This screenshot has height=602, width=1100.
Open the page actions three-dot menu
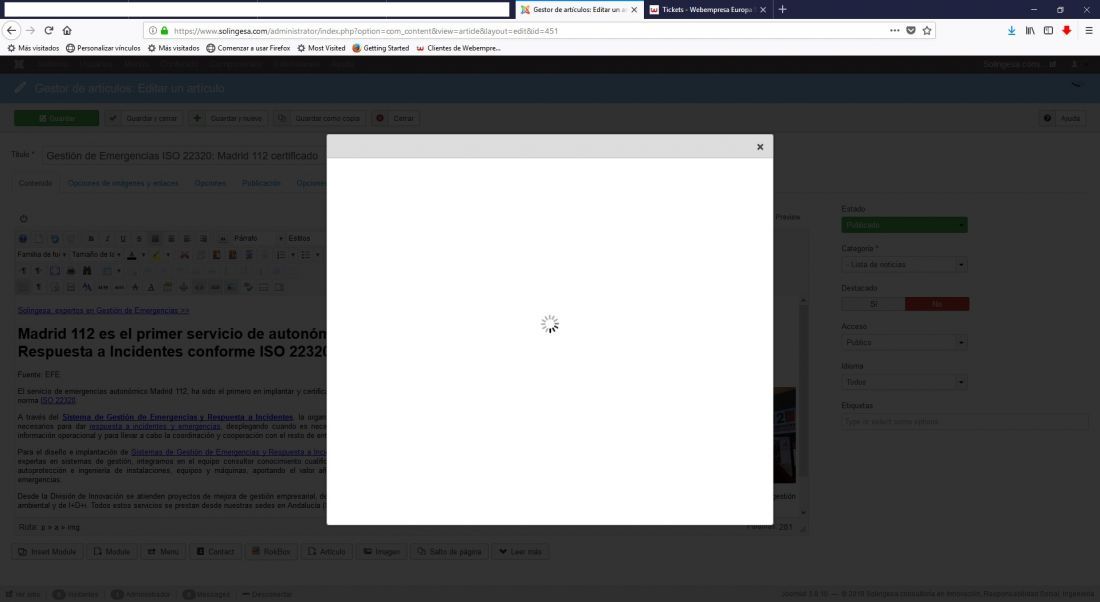(894, 30)
